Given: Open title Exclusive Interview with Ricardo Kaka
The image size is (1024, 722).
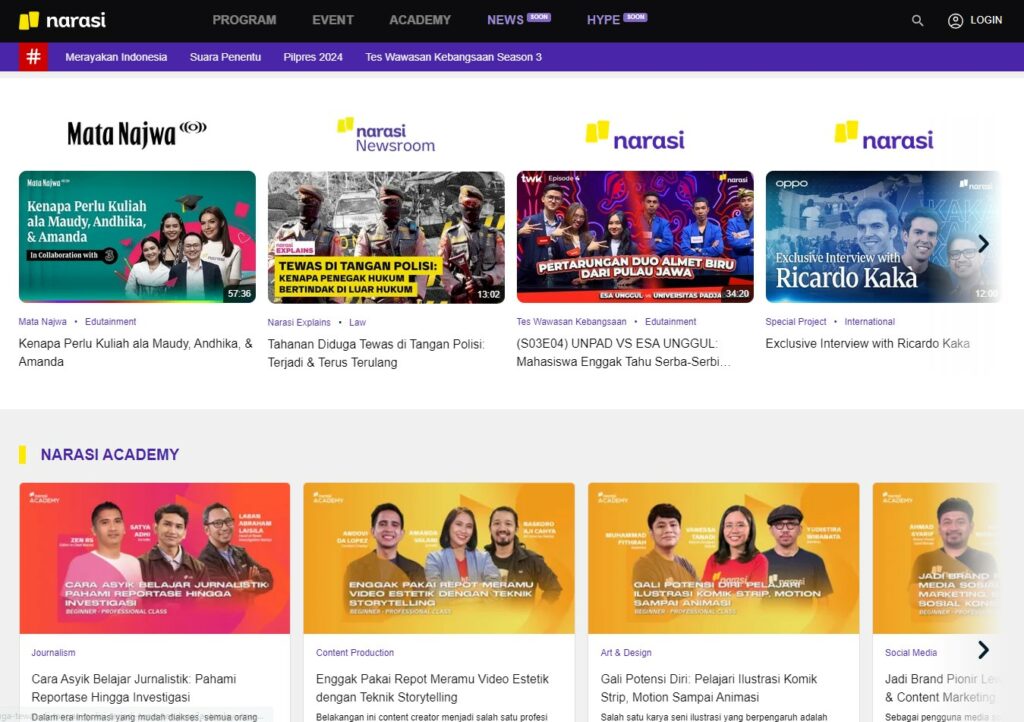Looking at the screenshot, I should (x=867, y=343).
